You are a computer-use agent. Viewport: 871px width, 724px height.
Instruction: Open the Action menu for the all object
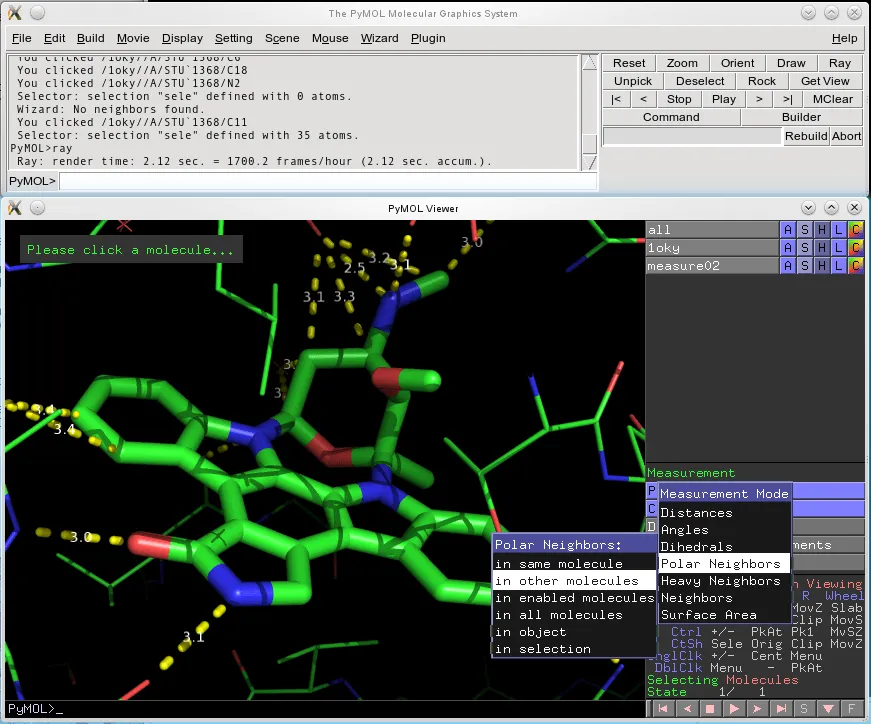pyautogui.click(x=787, y=229)
